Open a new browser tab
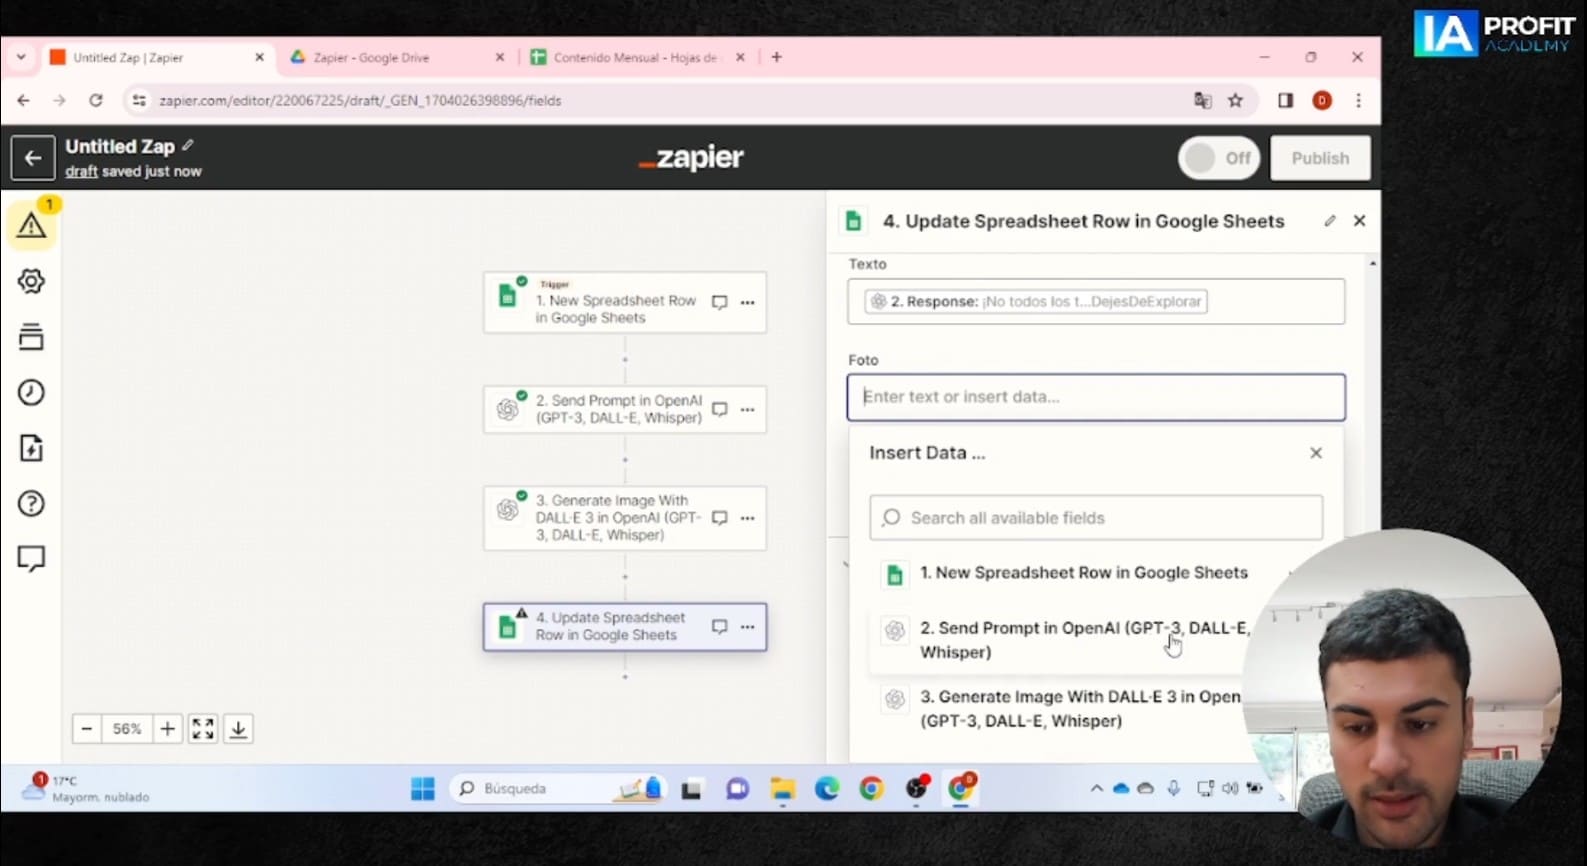The height and width of the screenshot is (866, 1587). pyautogui.click(x=777, y=57)
